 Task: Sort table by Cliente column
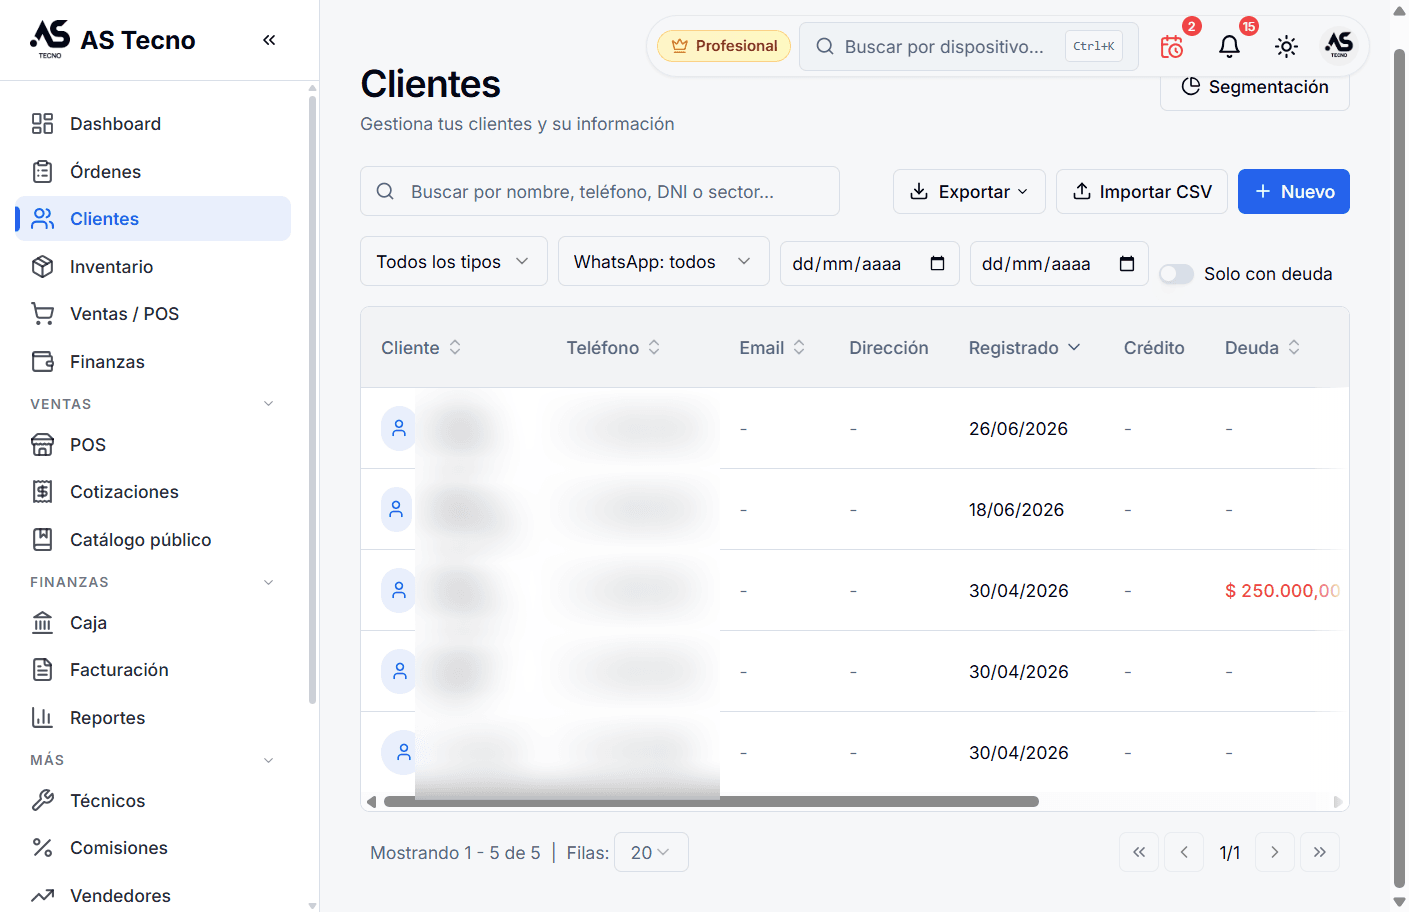coord(421,347)
